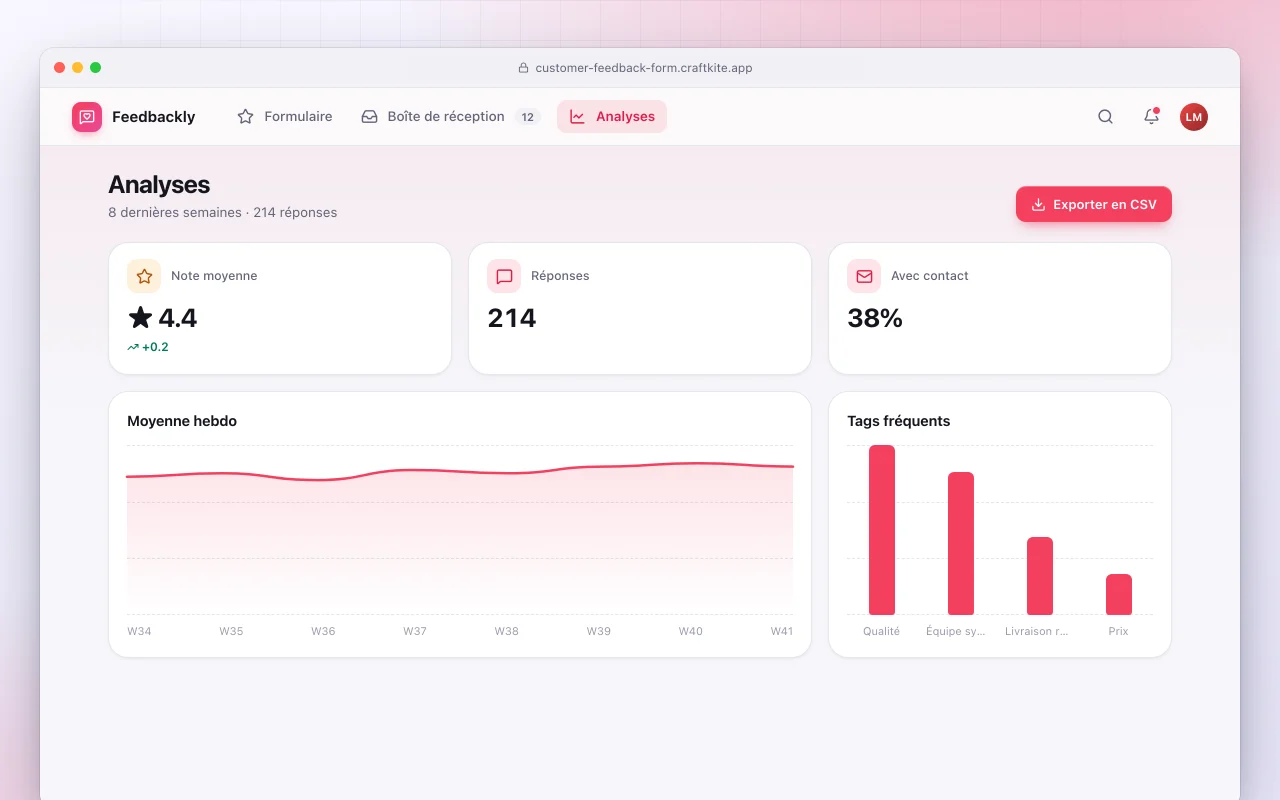Click the Analyses page heading
This screenshot has height=800, width=1280.
coord(159,185)
